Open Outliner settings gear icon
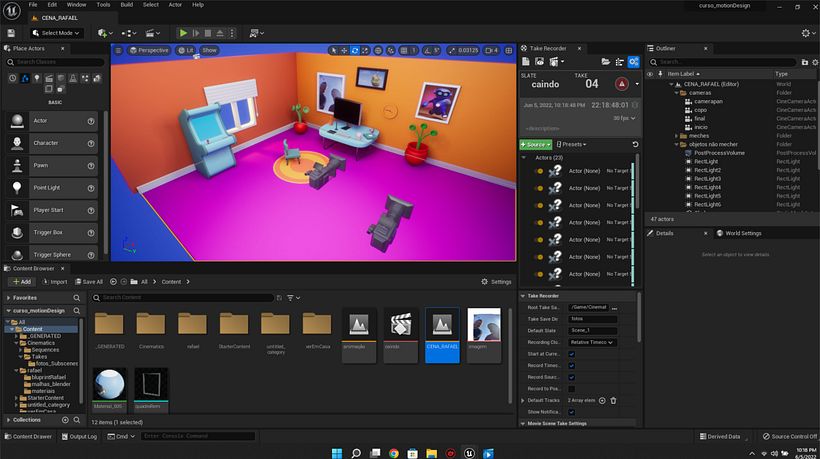The width and height of the screenshot is (820, 459). 815,62
